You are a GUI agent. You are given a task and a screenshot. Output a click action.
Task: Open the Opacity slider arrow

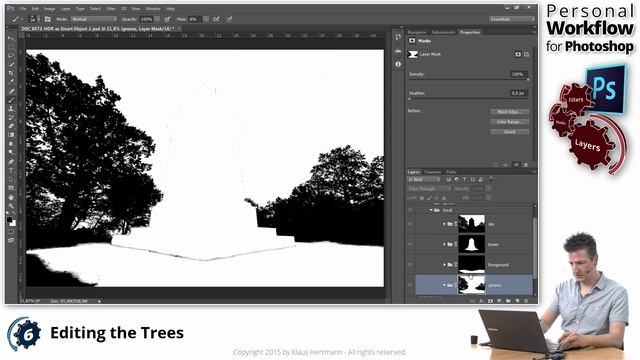(x=157, y=19)
